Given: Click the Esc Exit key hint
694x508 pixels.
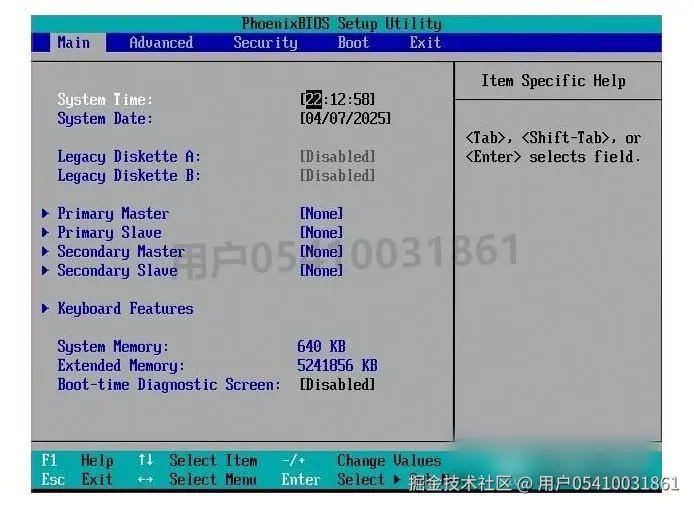Looking at the screenshot, I should [77, 480].
